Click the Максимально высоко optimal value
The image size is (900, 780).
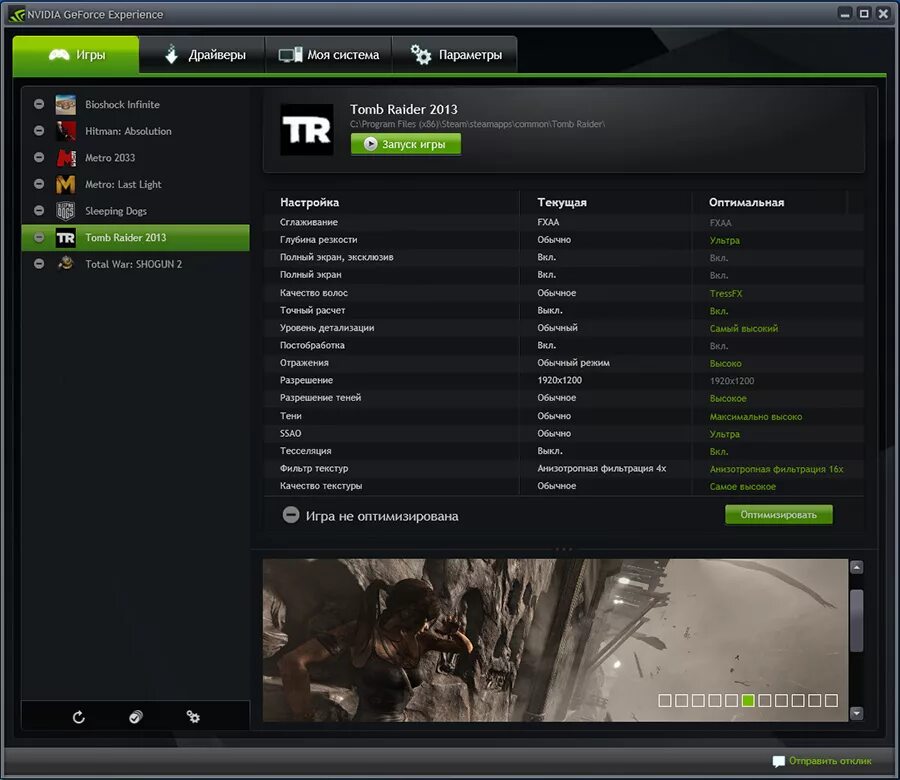point(755,417)
